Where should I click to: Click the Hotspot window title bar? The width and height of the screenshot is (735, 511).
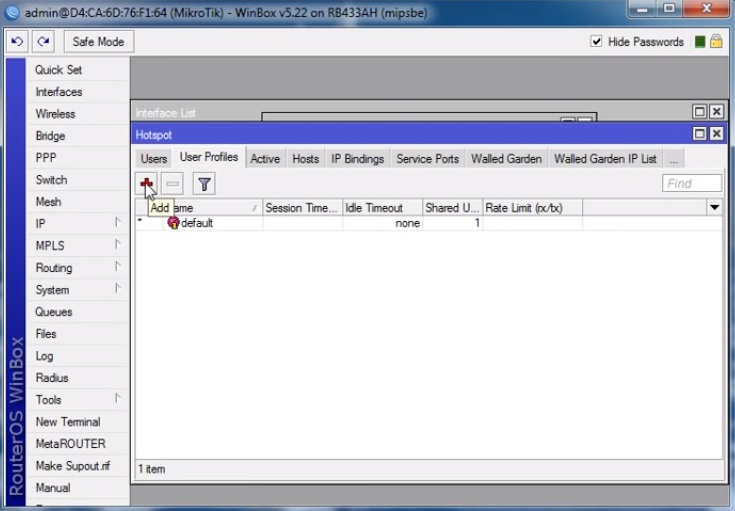(x=410, y=135)
